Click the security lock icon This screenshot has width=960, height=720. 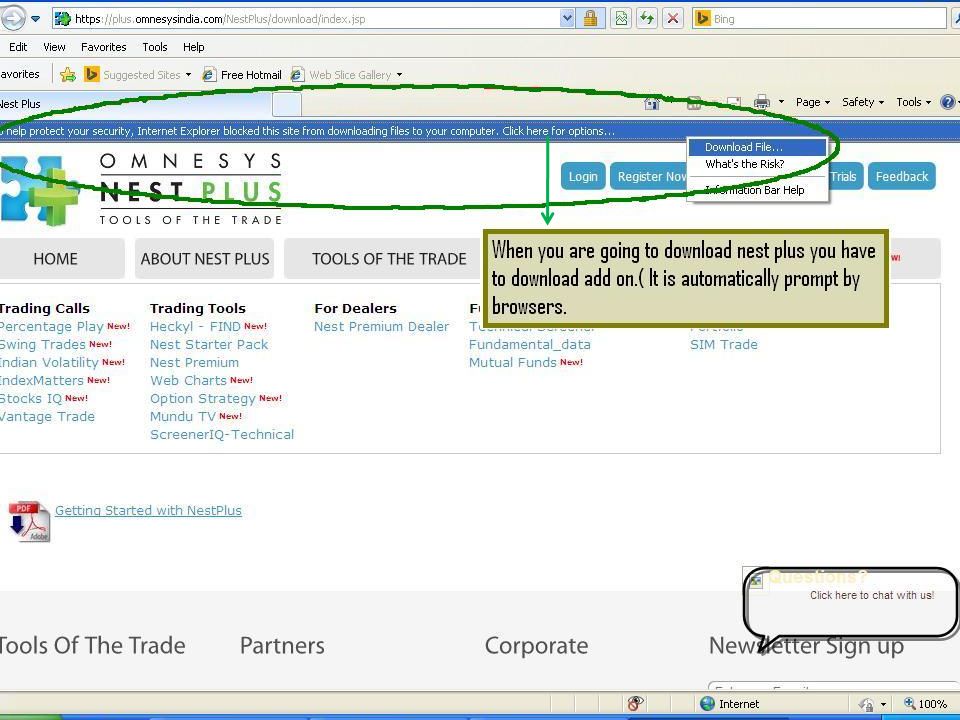tap(590, 19)
